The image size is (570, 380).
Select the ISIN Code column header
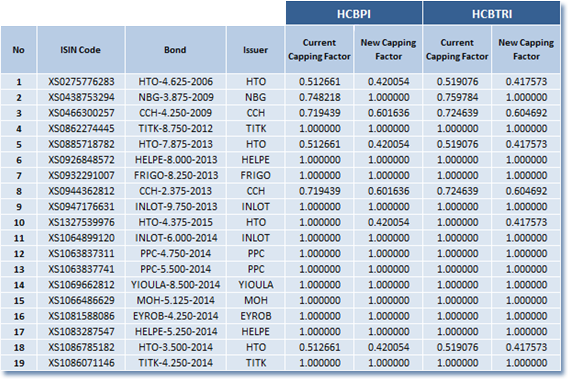coord(81,50)
